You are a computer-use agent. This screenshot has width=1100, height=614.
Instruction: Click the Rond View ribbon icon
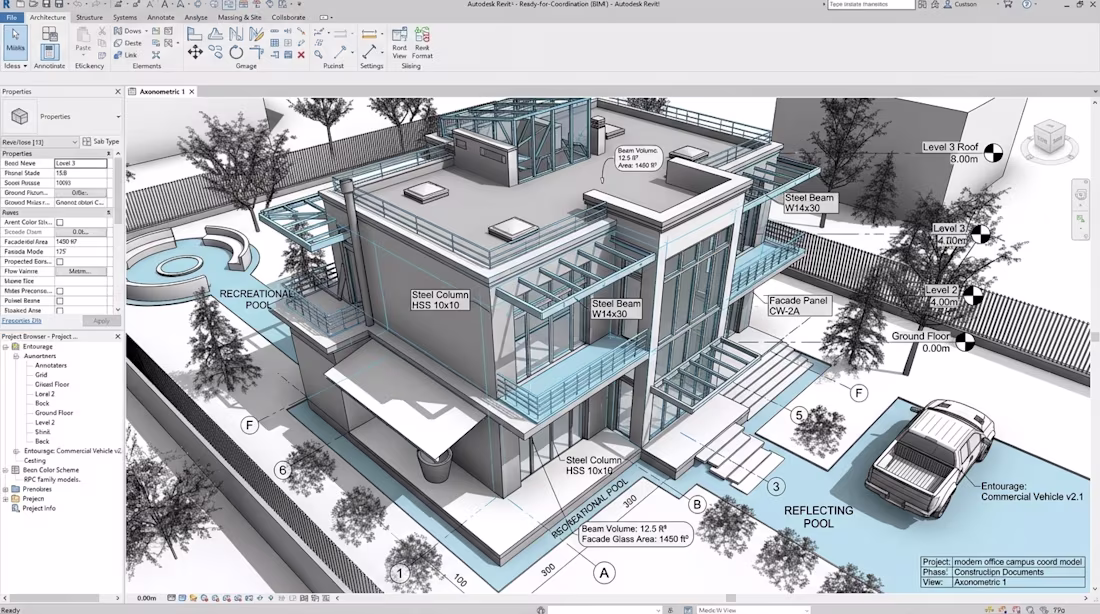pos(399,43)
